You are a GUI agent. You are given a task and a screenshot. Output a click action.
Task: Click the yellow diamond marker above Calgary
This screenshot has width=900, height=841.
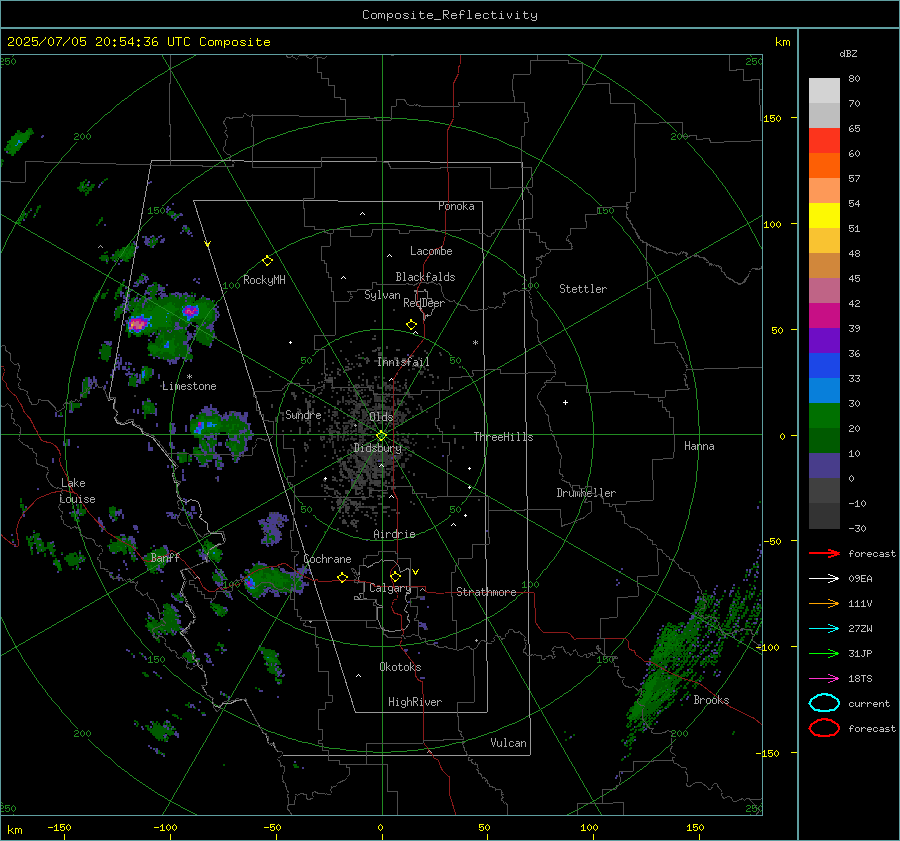click(x=395, y=576)
